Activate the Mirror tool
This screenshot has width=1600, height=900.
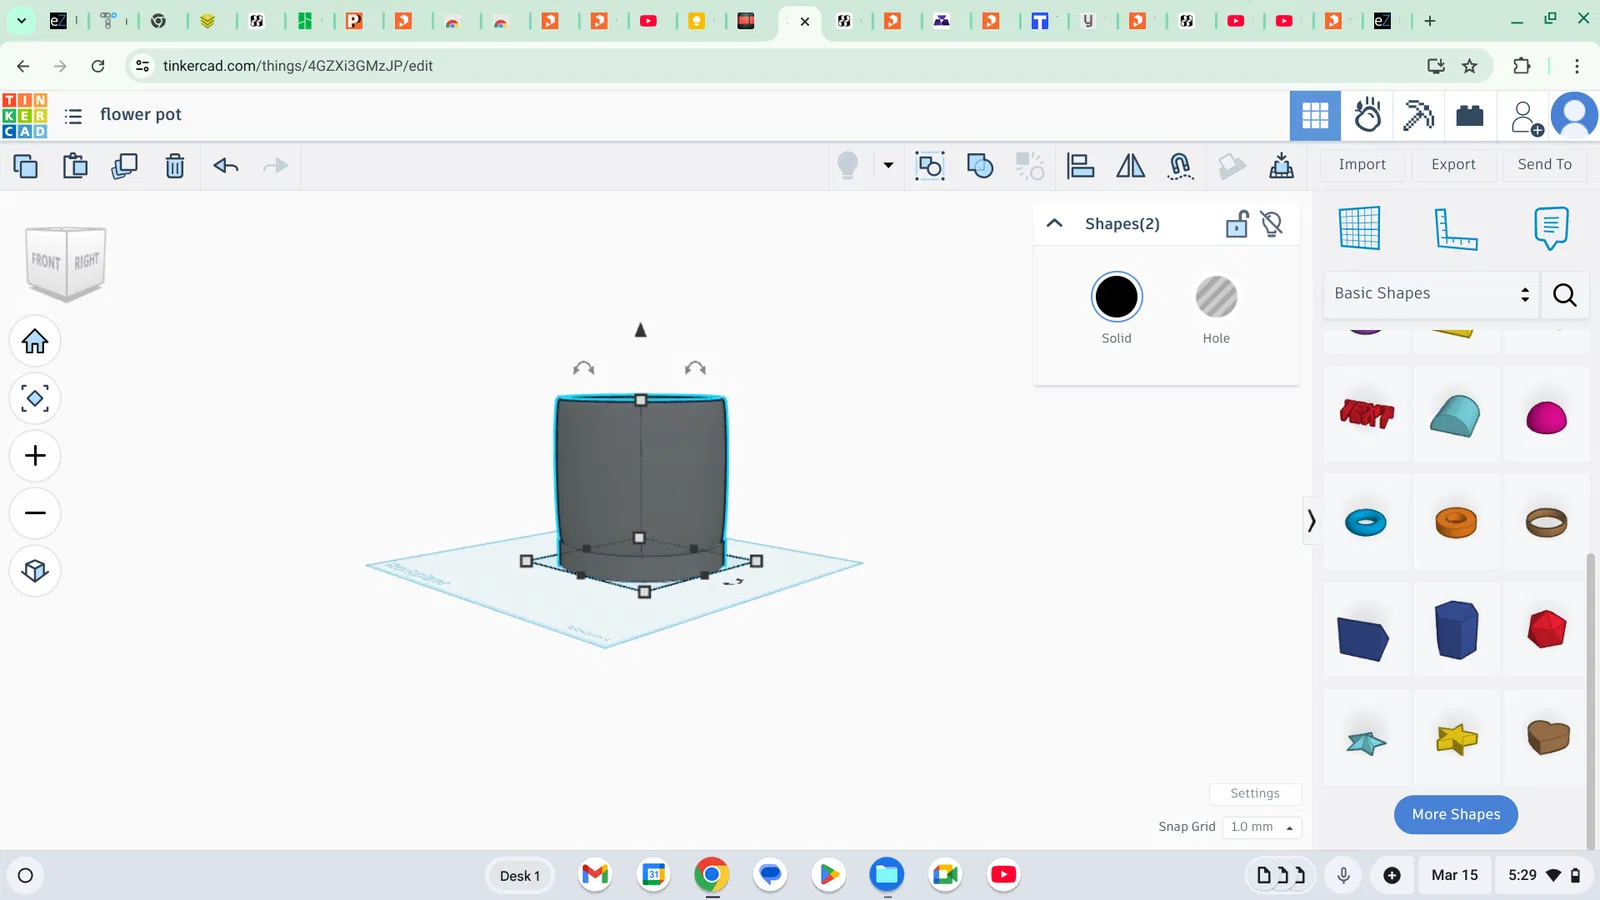[x=1130, y=166]
